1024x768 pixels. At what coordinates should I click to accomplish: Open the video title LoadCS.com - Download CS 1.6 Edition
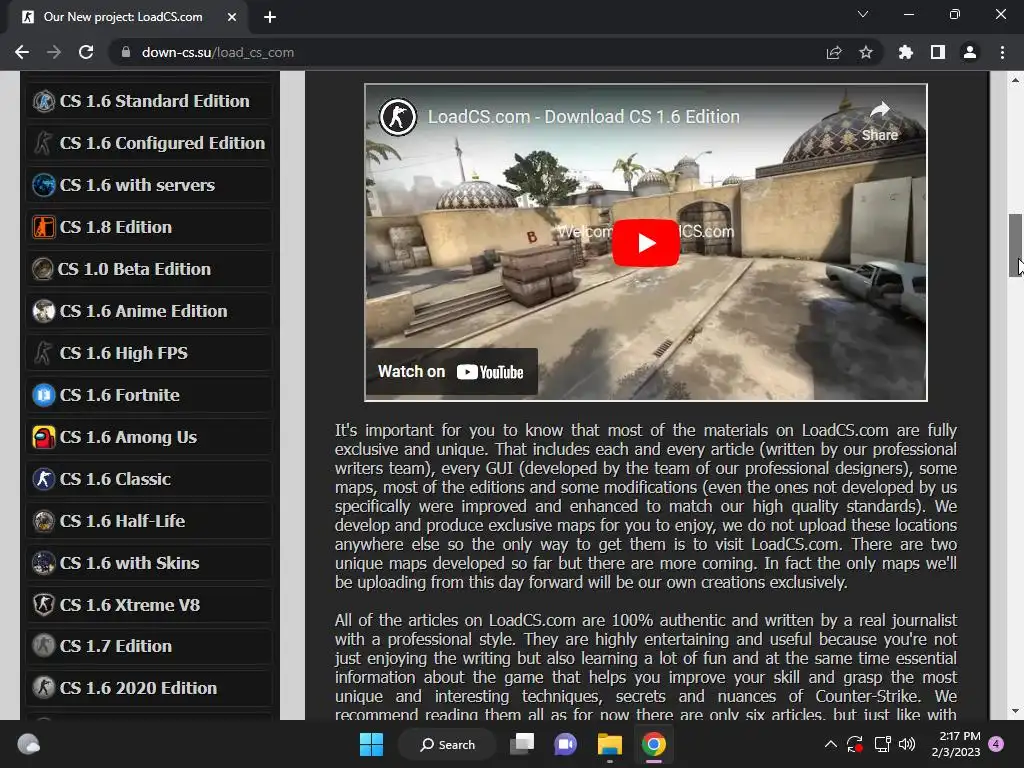click(x=584, y=117)
